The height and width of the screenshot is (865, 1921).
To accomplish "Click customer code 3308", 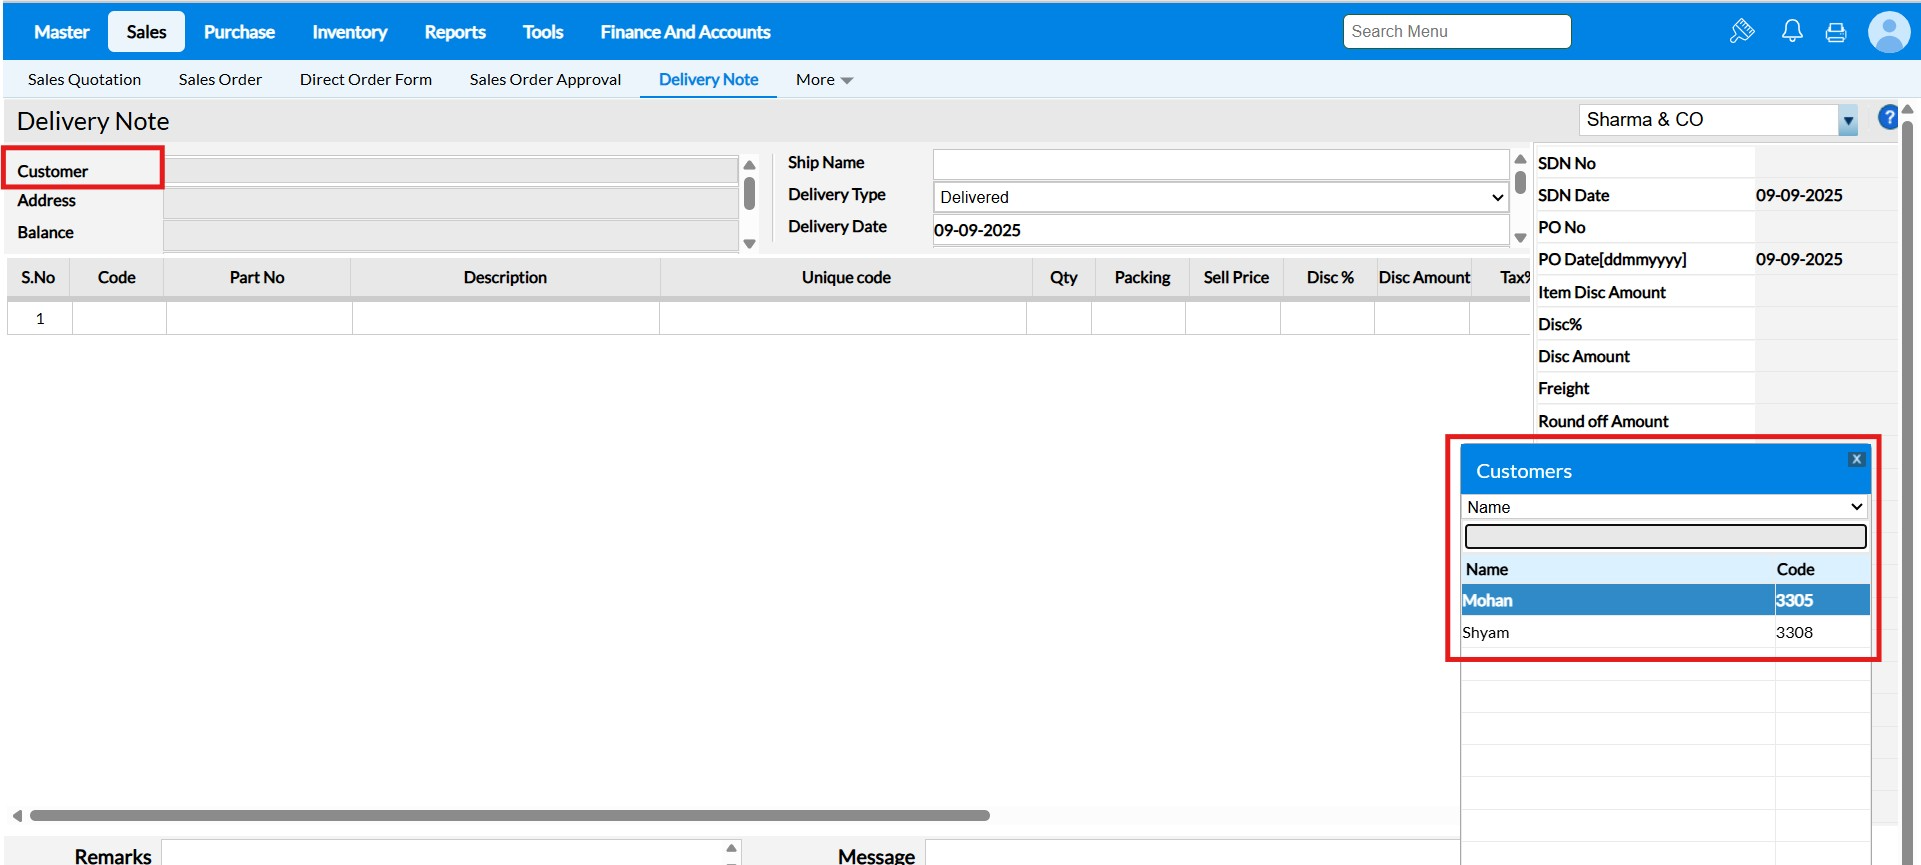I will (1794, 633).
